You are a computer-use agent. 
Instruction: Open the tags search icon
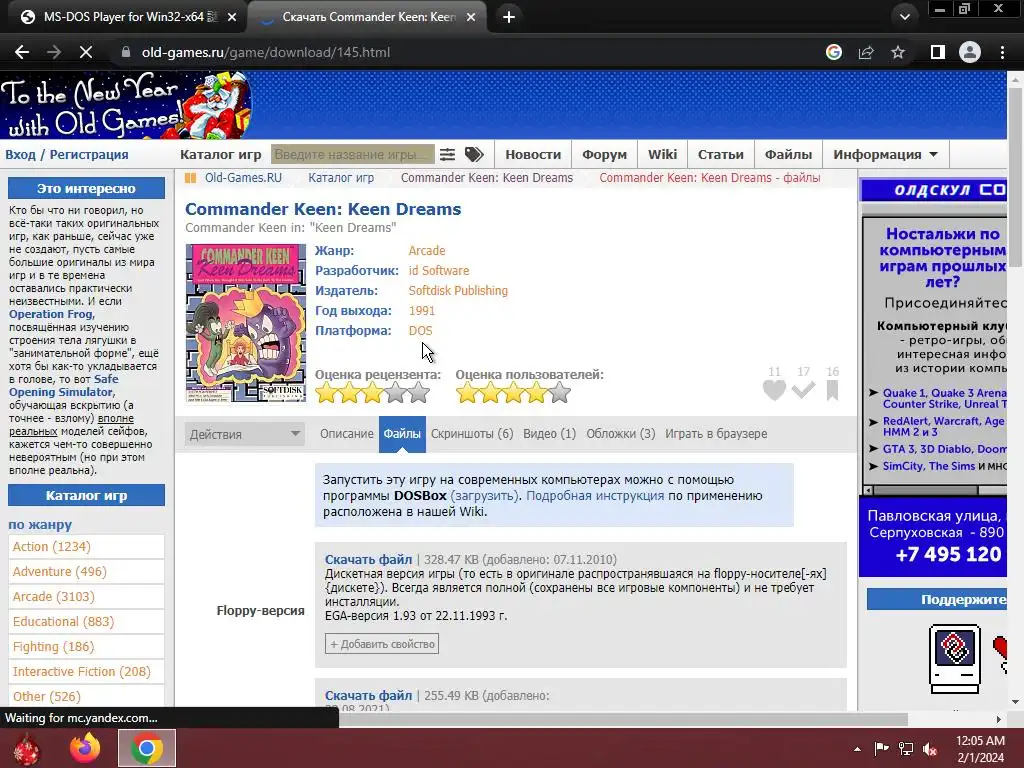[x=474, y=154]
